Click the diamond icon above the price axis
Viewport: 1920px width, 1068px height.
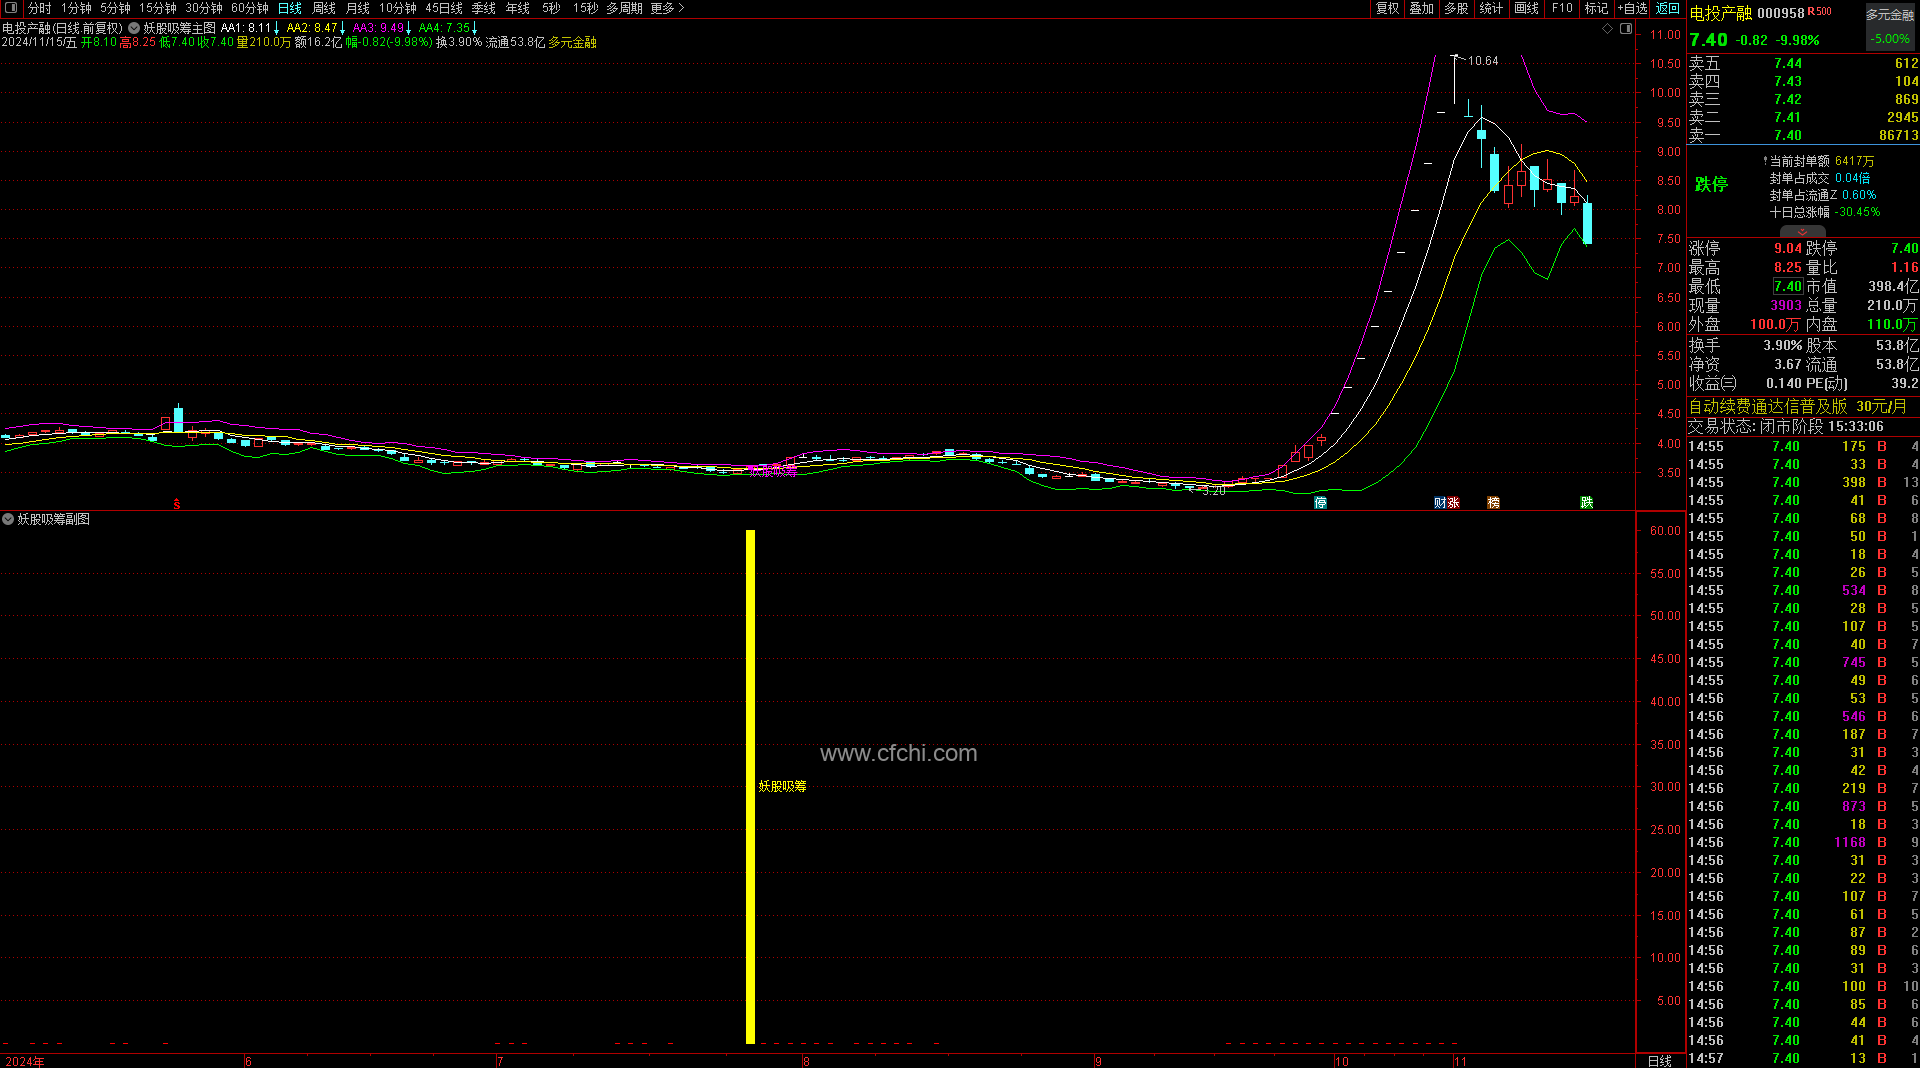[1608, 29]
